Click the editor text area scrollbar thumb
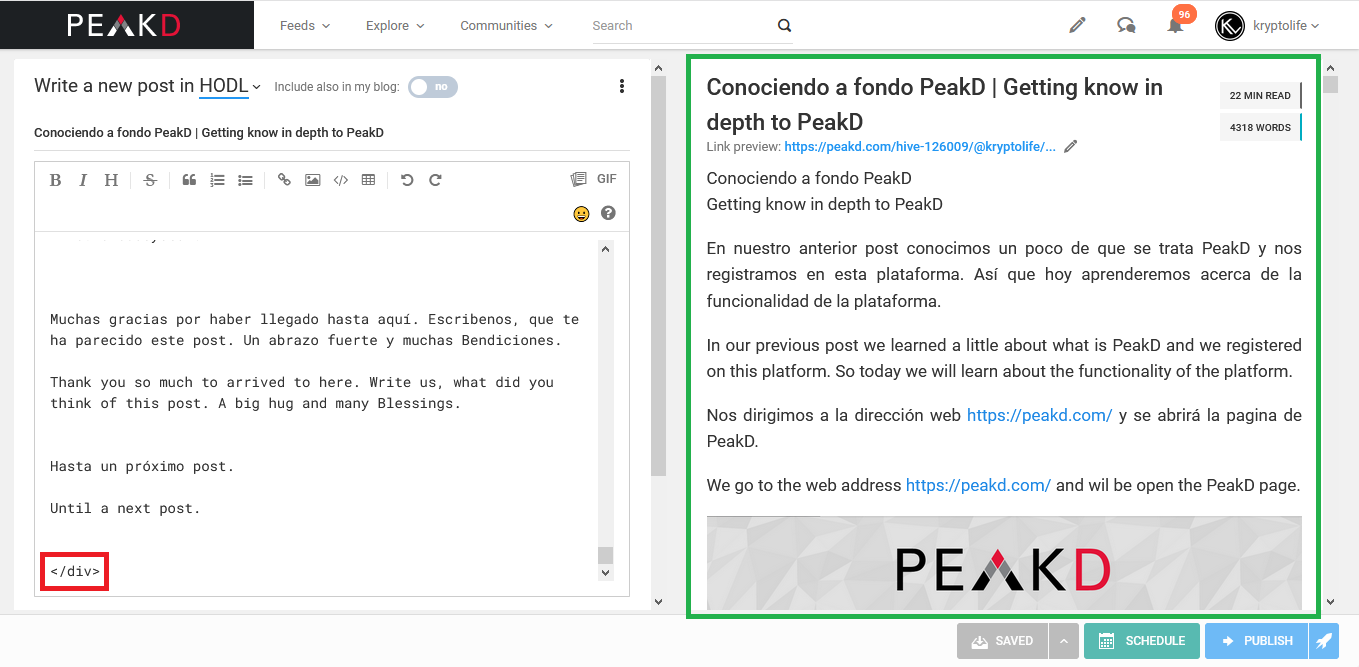1359x667 pixels. (606, 555)
